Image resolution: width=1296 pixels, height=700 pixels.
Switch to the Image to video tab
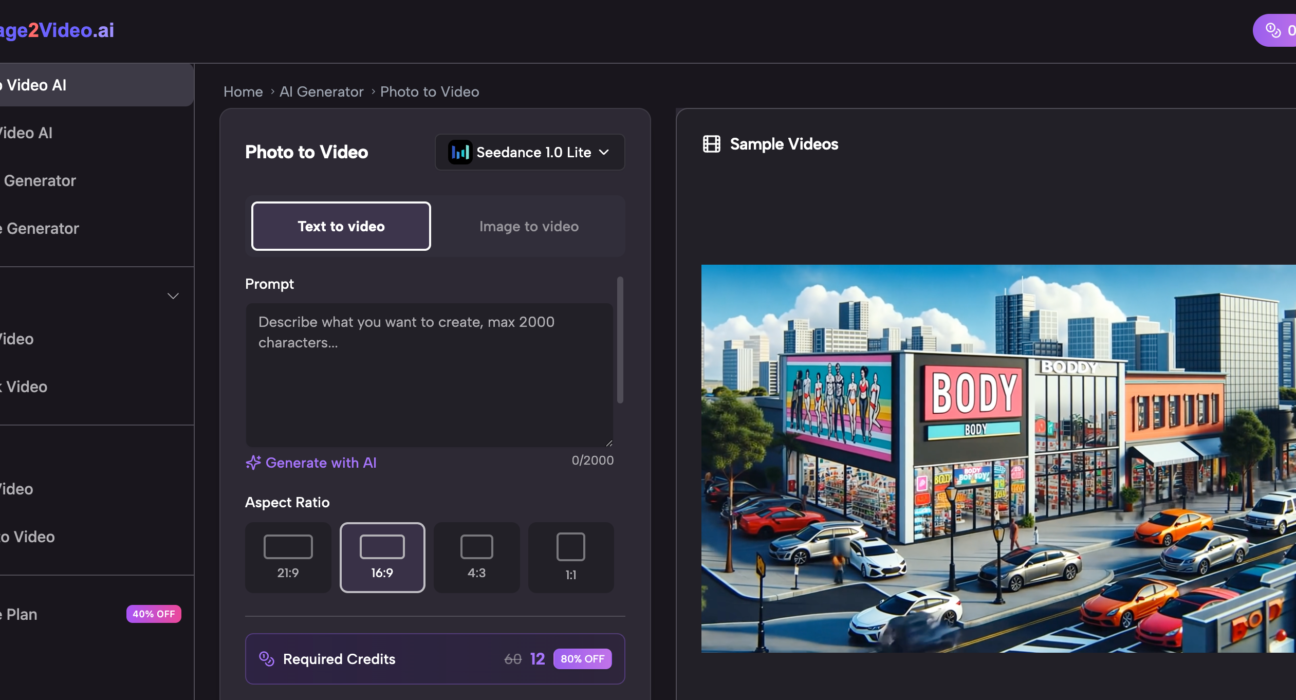(528, 226)
